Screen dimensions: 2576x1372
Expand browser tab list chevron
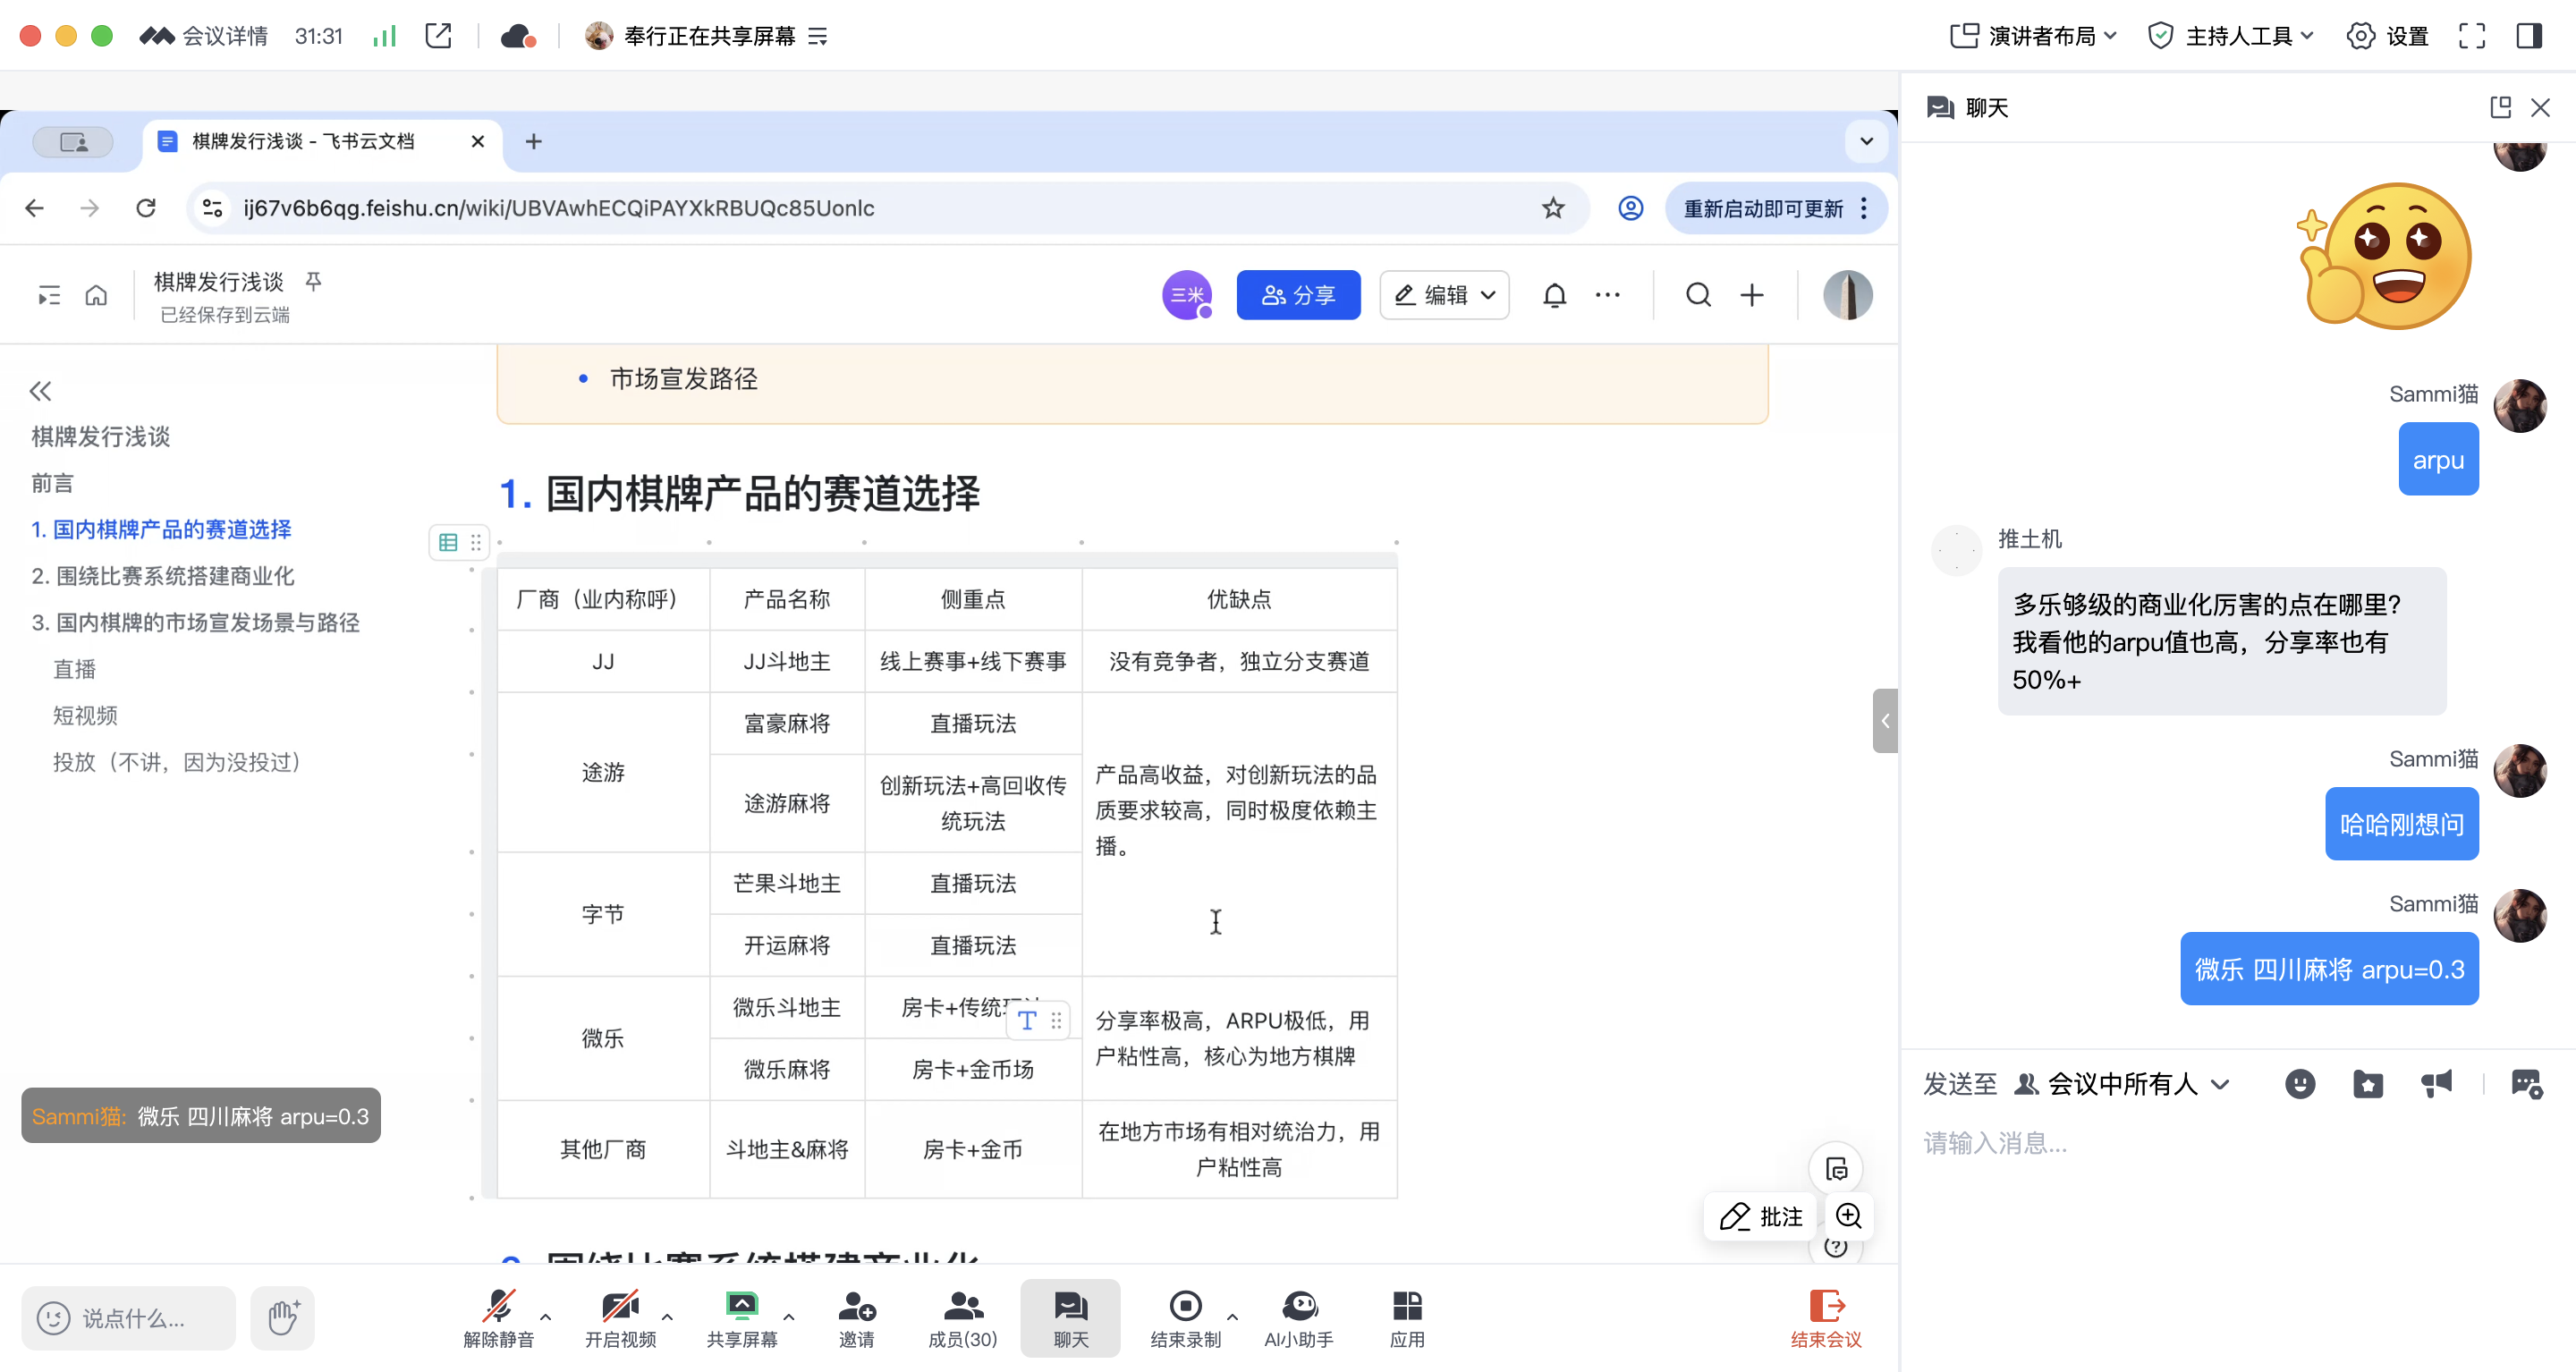click(1866, 141)
